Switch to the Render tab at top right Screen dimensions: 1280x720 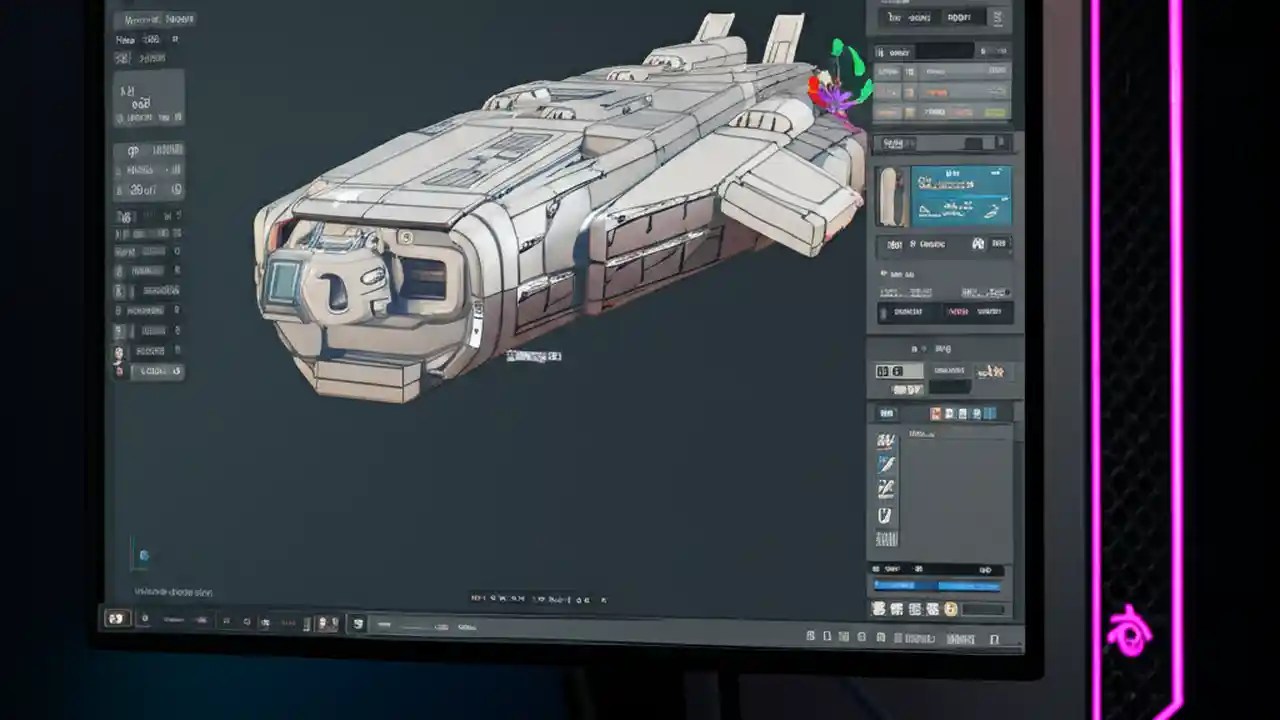(x=957, y=17)
